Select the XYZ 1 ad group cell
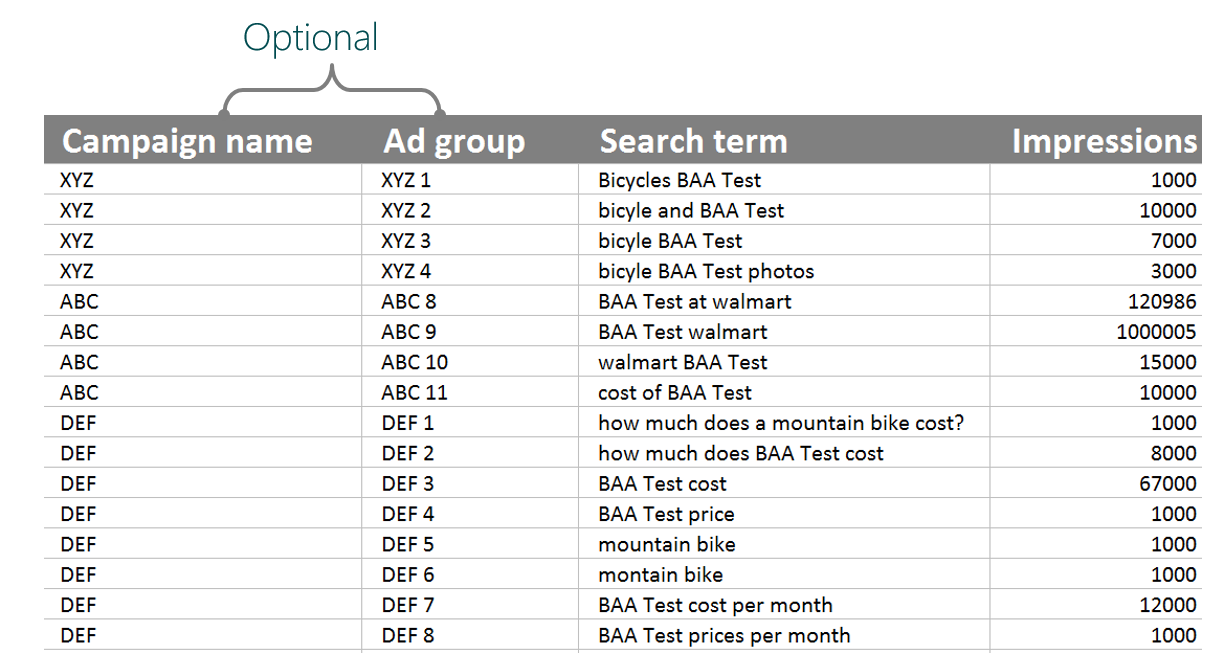This screenshot has height=653, width=1221. tap(405, 180)
